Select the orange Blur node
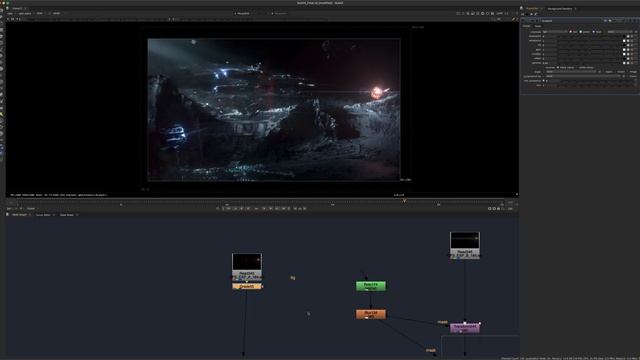 [371, 314]
